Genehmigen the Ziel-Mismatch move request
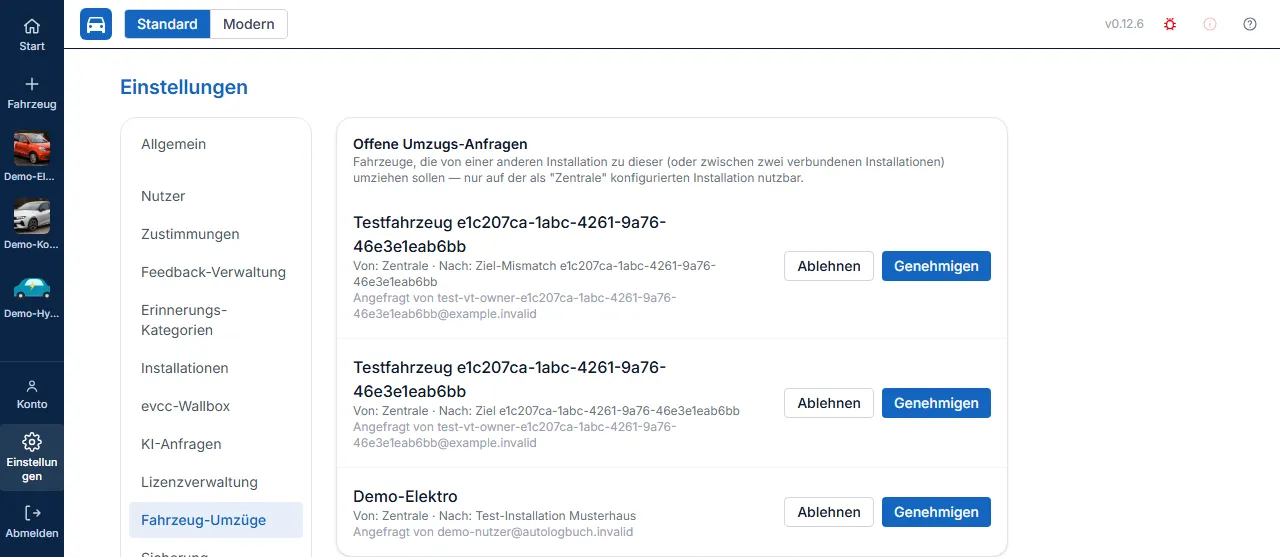 [x=936, y=266]
